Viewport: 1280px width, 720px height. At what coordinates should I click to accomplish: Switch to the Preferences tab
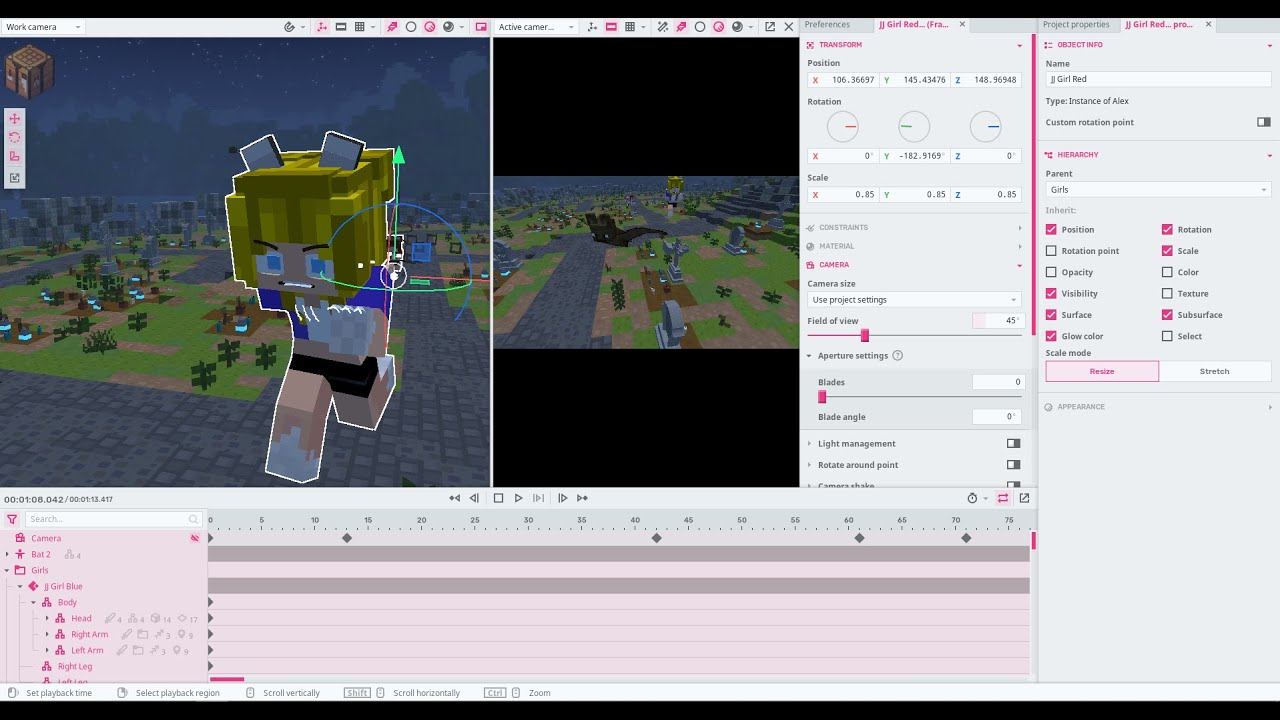click(827, 24)
